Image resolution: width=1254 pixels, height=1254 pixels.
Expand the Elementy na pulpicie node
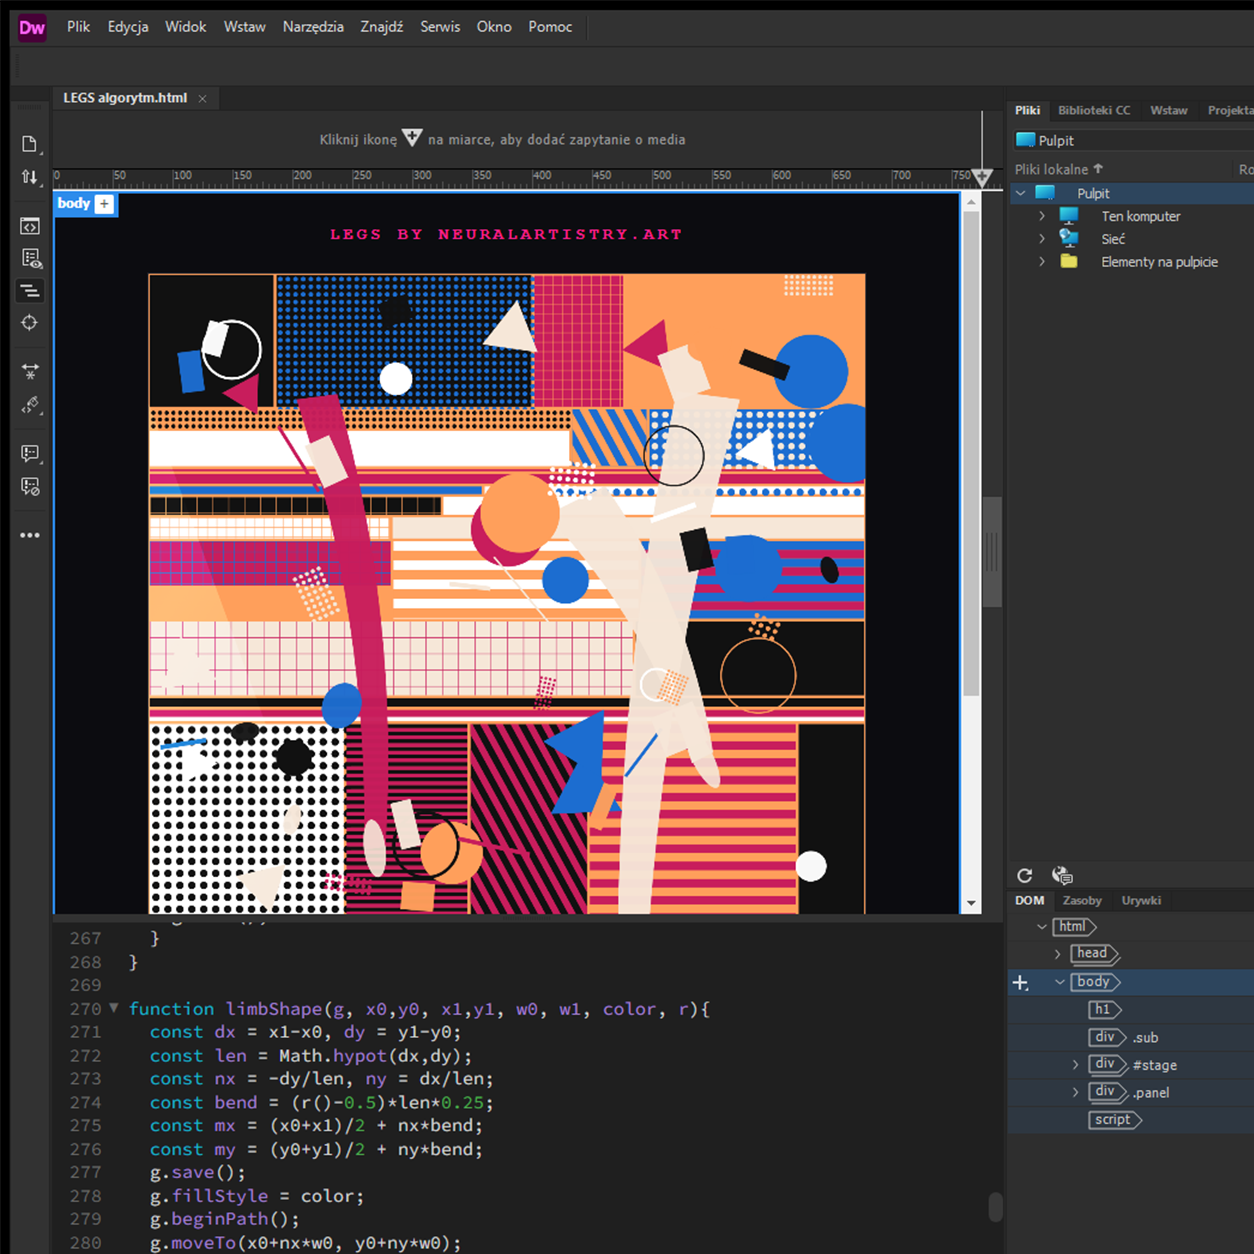point(1042,262)
